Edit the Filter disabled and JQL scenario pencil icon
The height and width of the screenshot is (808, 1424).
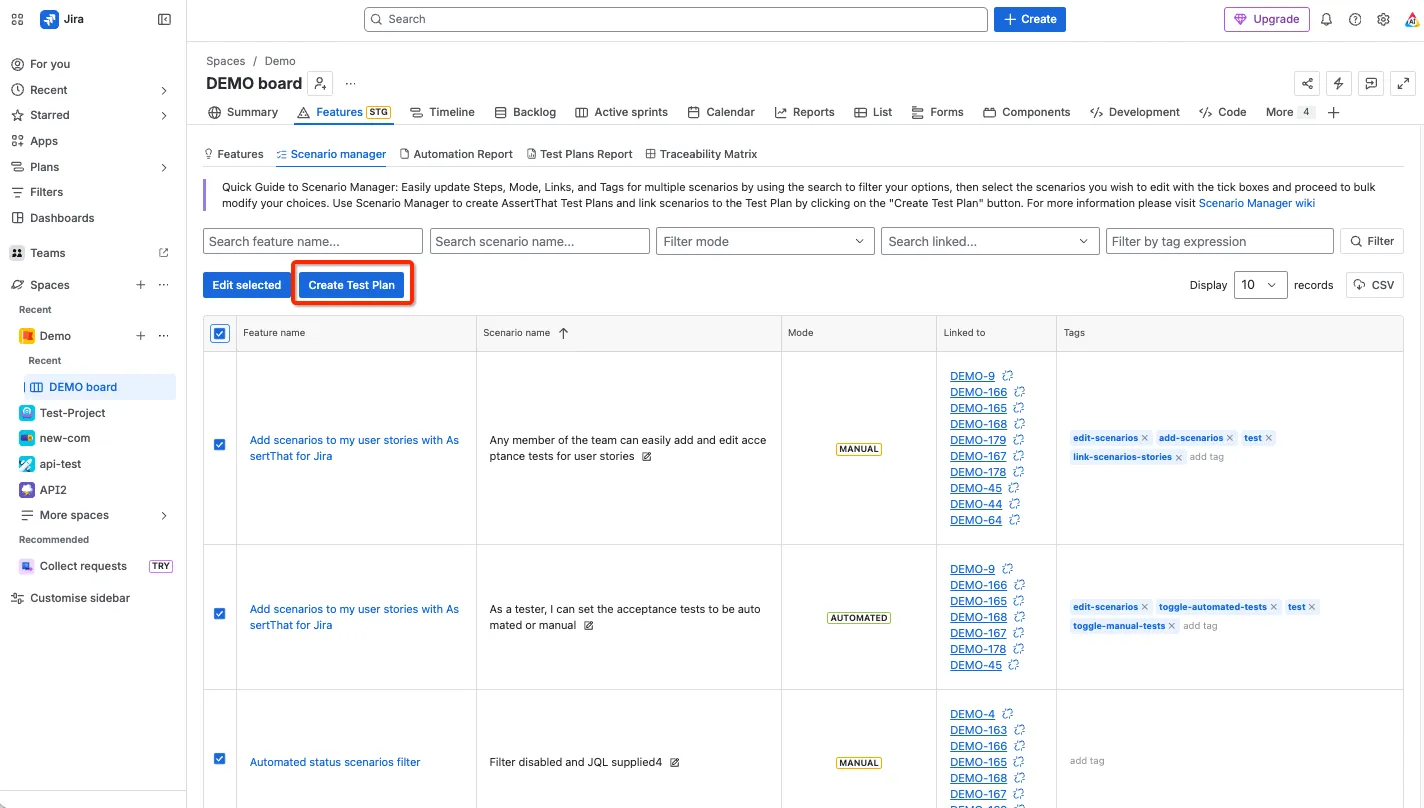tap(675, 762)
